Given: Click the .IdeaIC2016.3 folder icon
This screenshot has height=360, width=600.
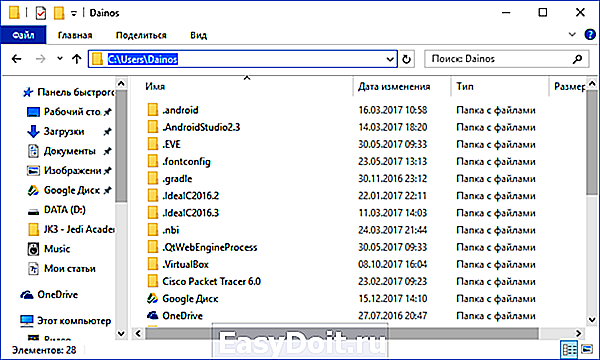Looking at the screenshot, I should click(152, 213).
